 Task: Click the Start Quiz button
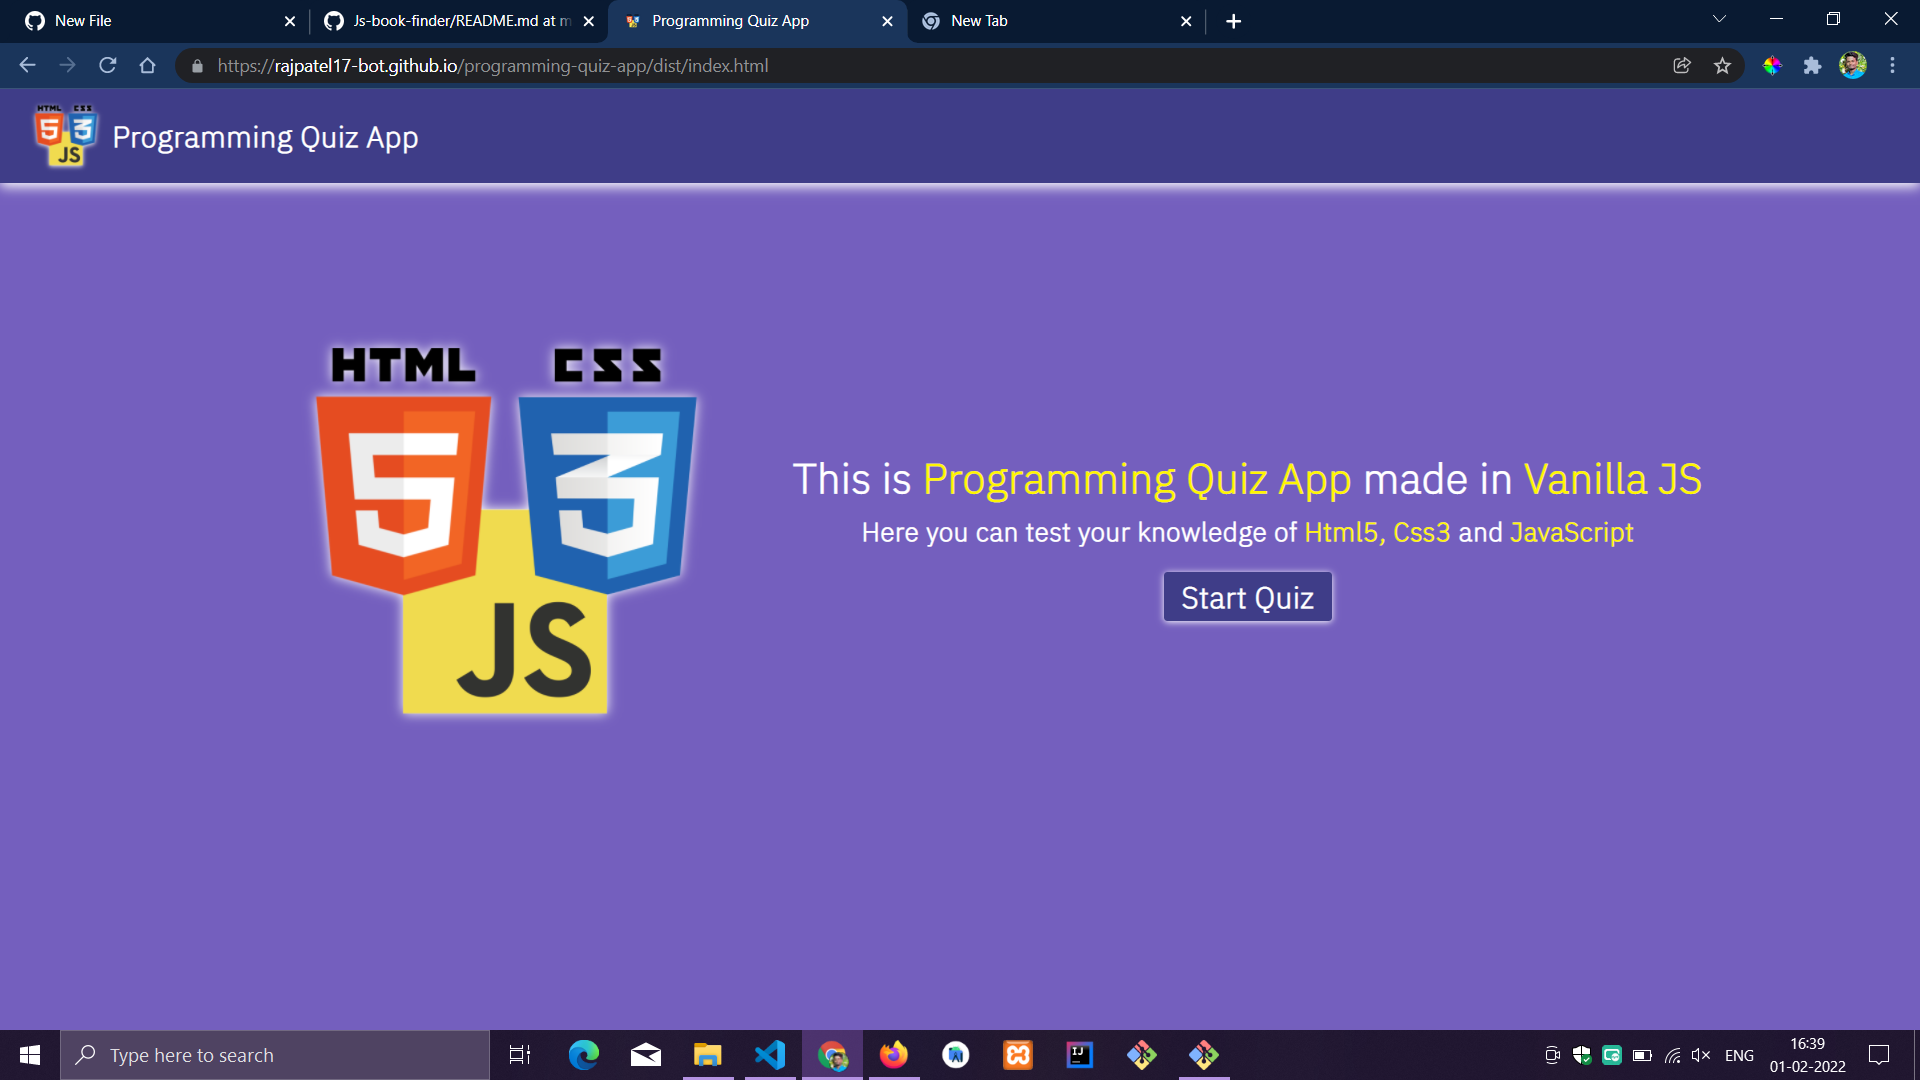[1247, 596]
